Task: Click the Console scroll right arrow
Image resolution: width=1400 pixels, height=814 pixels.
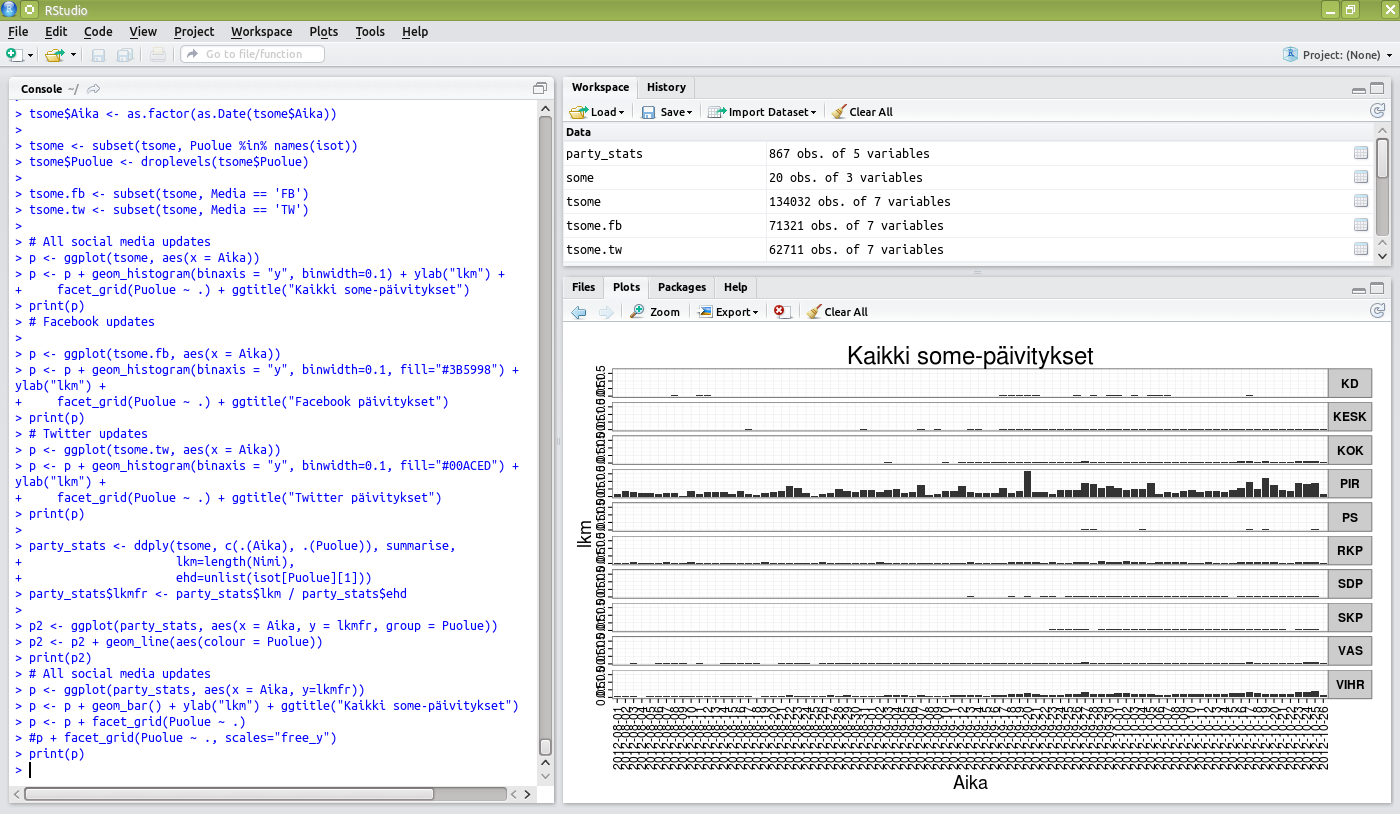Action: [528, 794]
